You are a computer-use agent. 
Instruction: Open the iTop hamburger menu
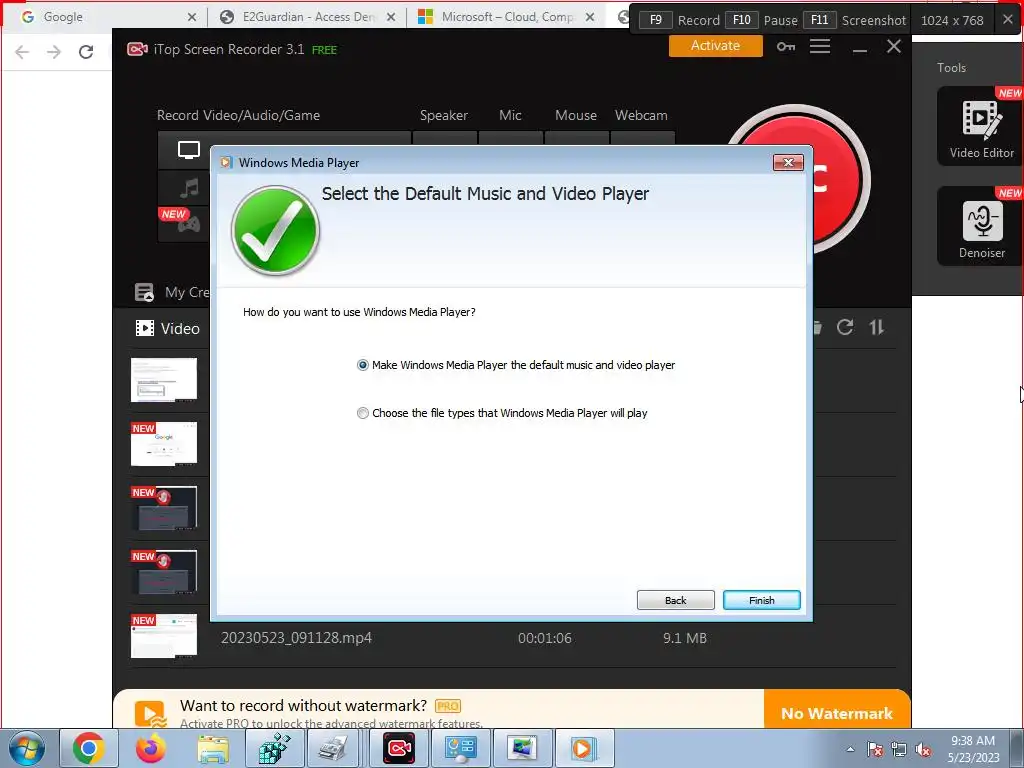click(820, 46)
